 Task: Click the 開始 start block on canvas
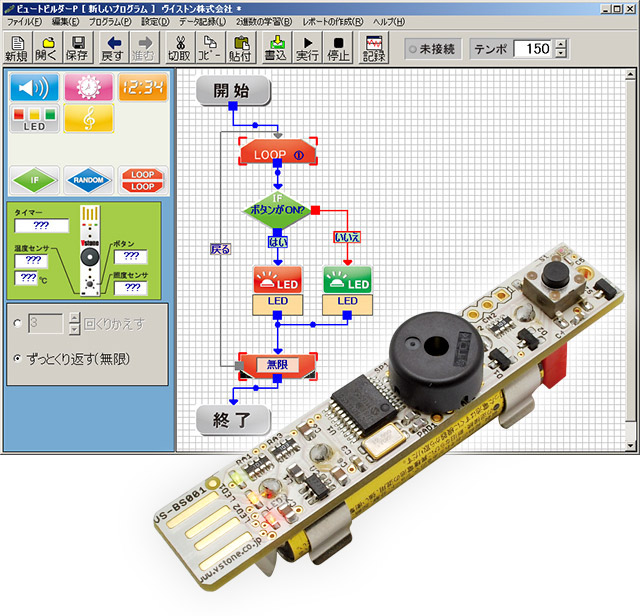click(233, 91)
